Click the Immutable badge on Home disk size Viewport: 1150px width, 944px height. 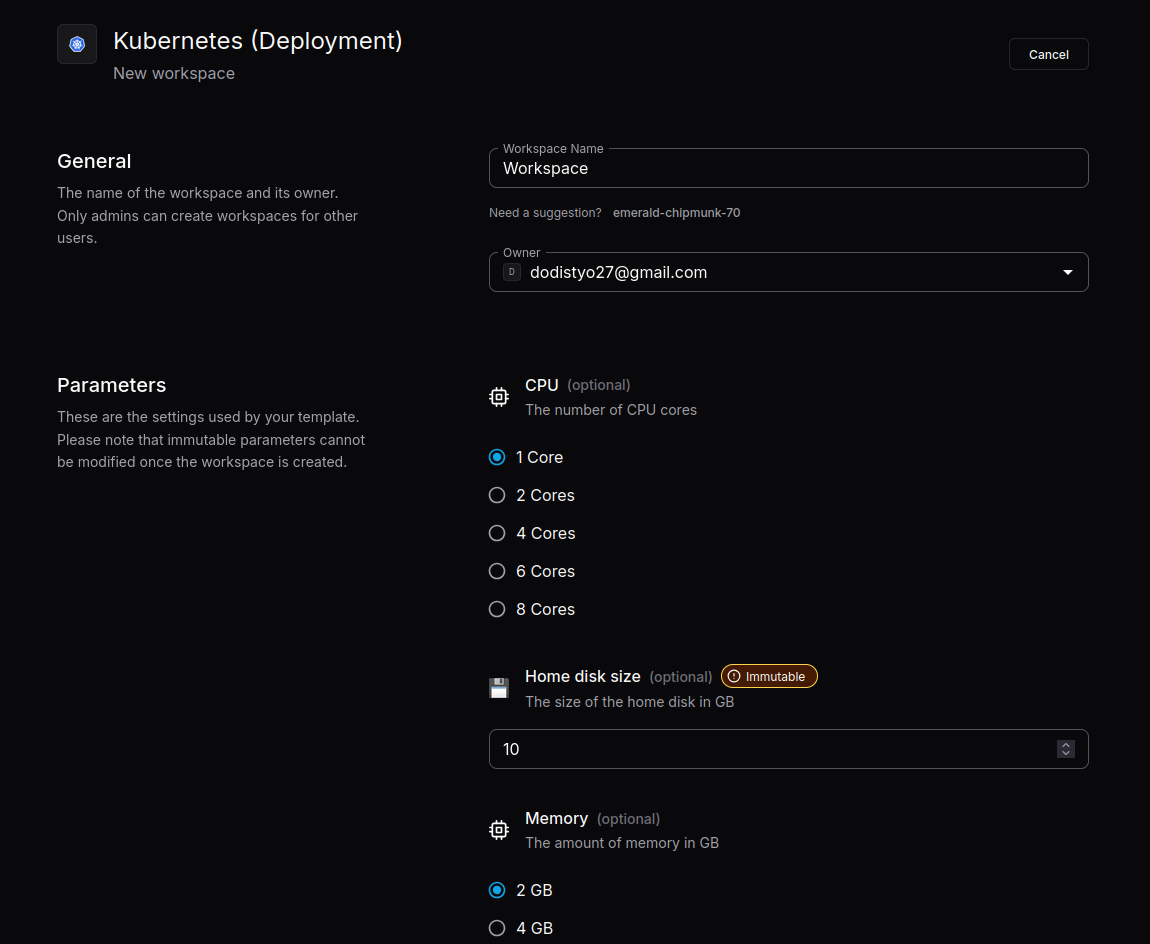click(769, 676)
